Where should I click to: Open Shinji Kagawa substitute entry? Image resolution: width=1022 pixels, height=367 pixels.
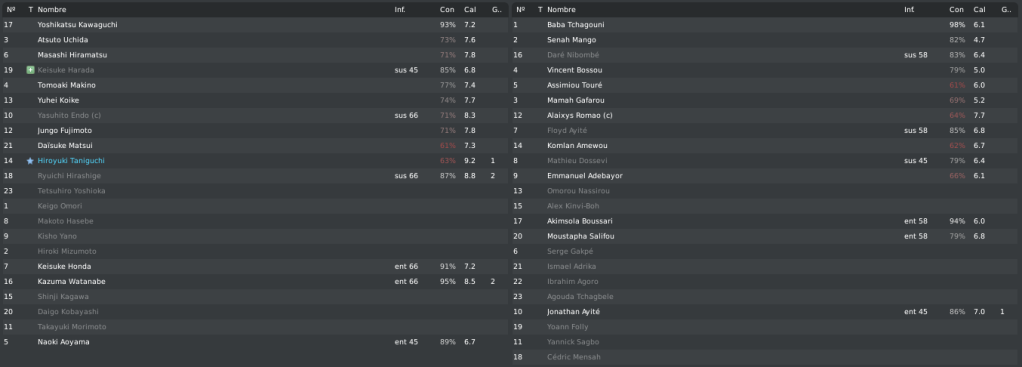point(63,297)
